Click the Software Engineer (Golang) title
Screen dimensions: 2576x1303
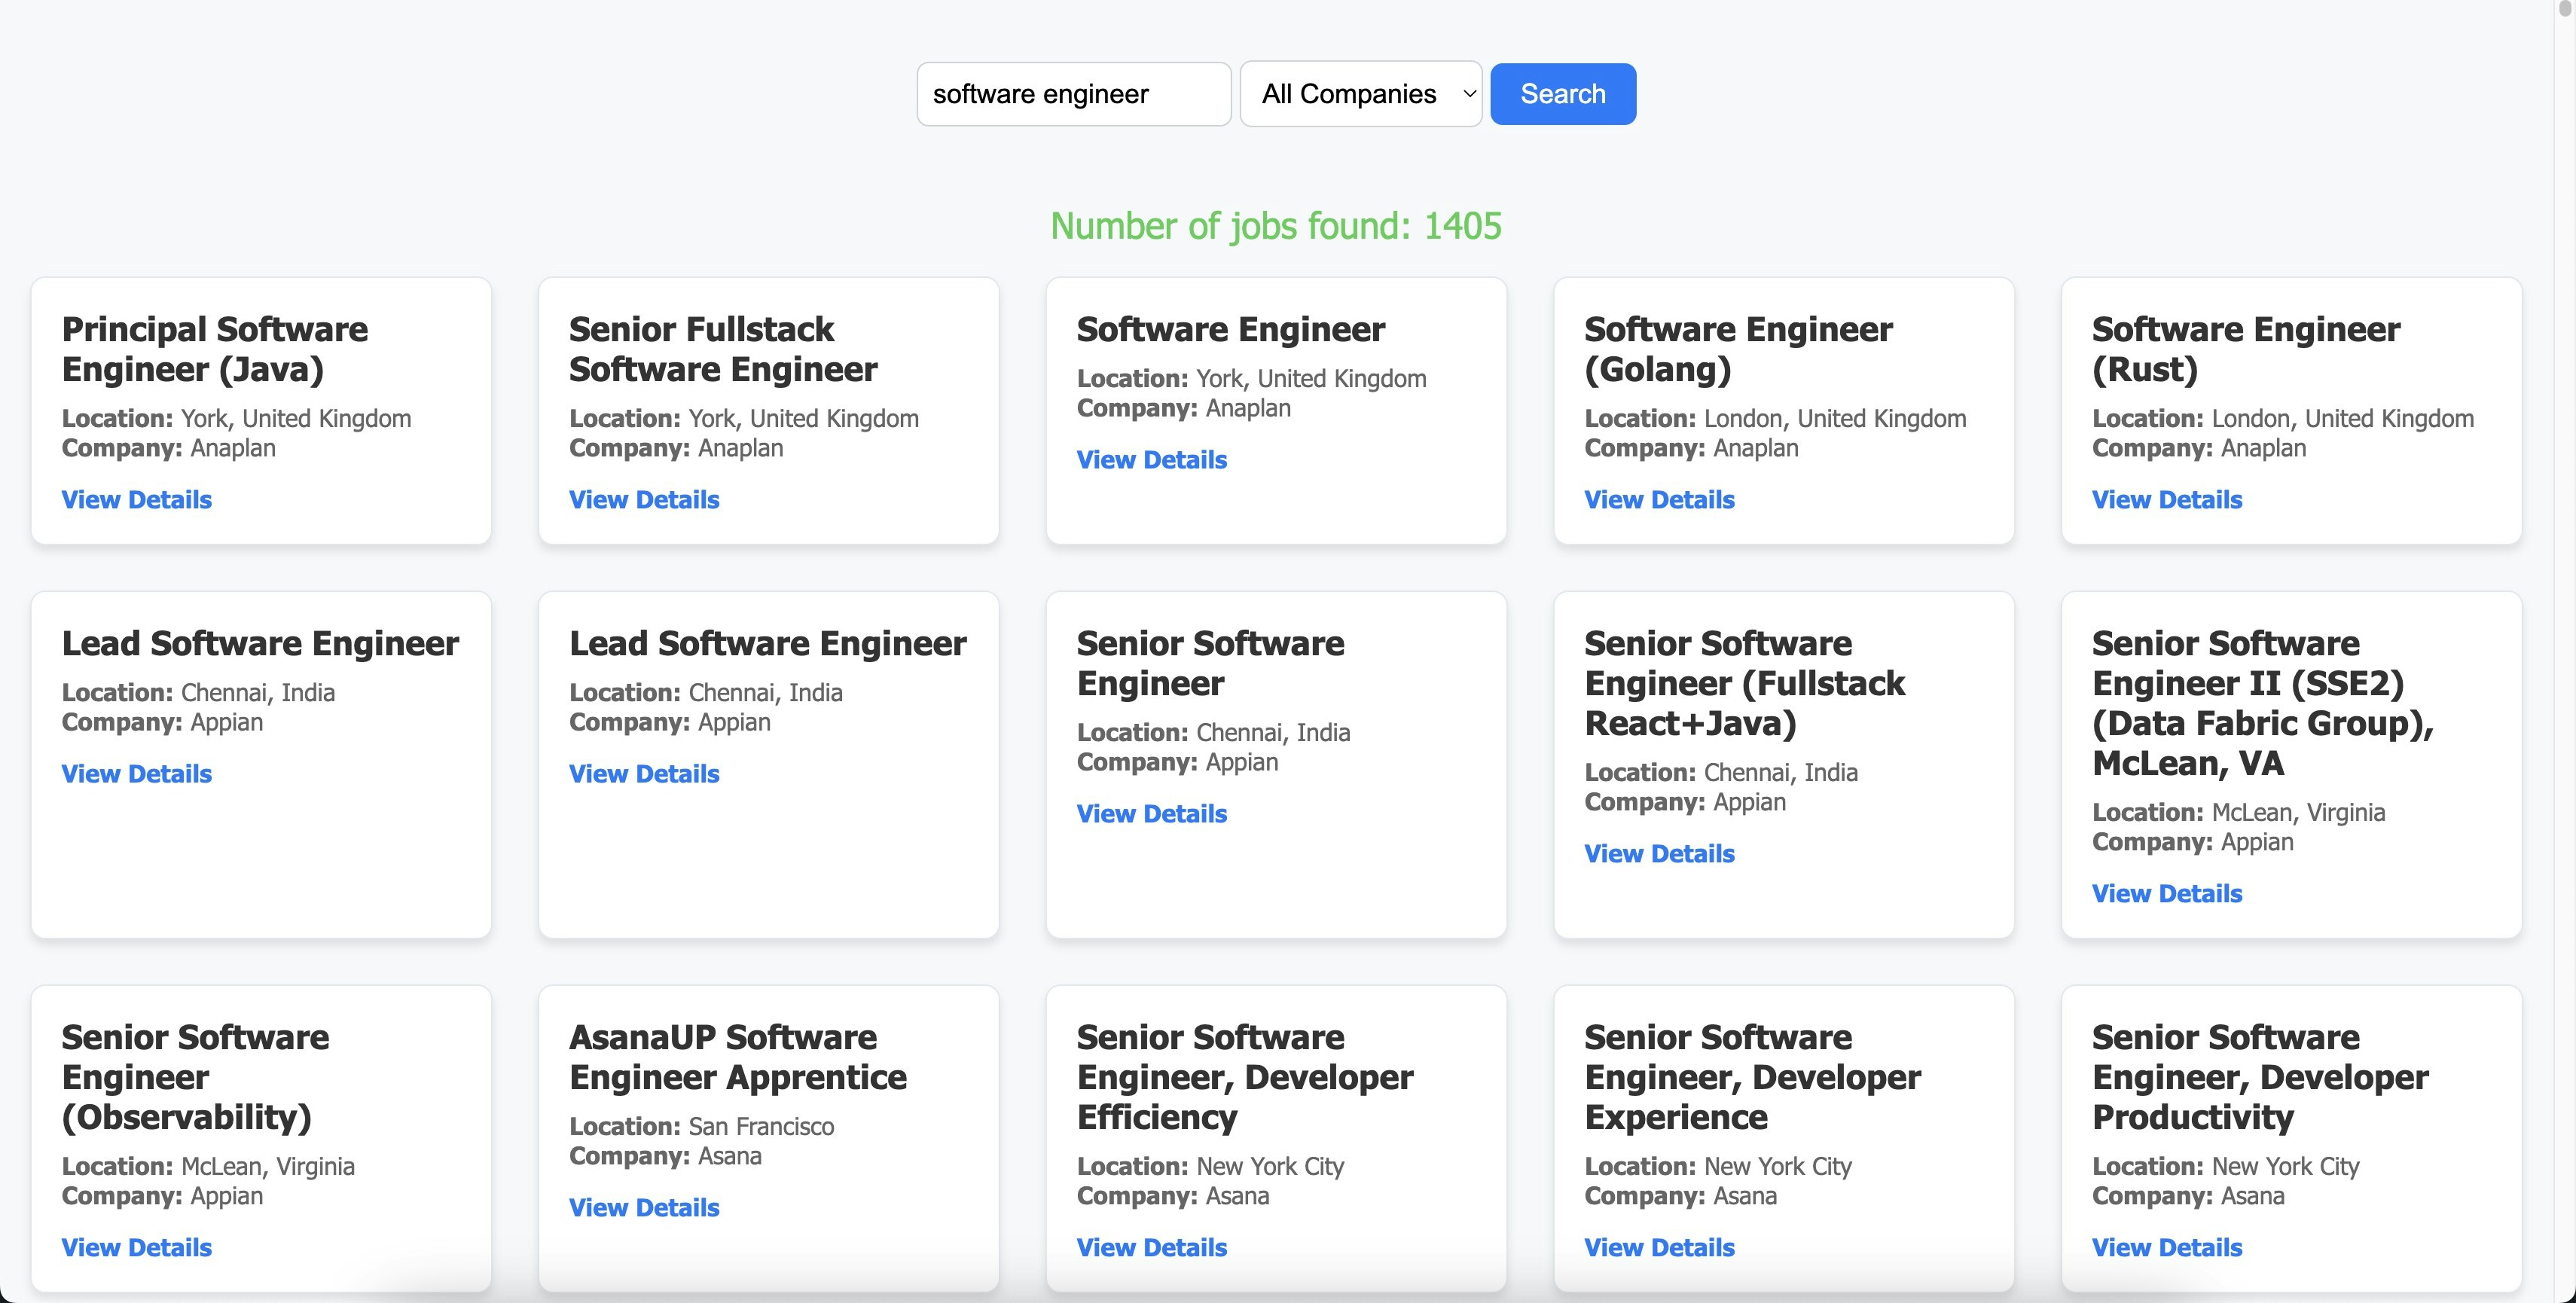pos(1738,349)
